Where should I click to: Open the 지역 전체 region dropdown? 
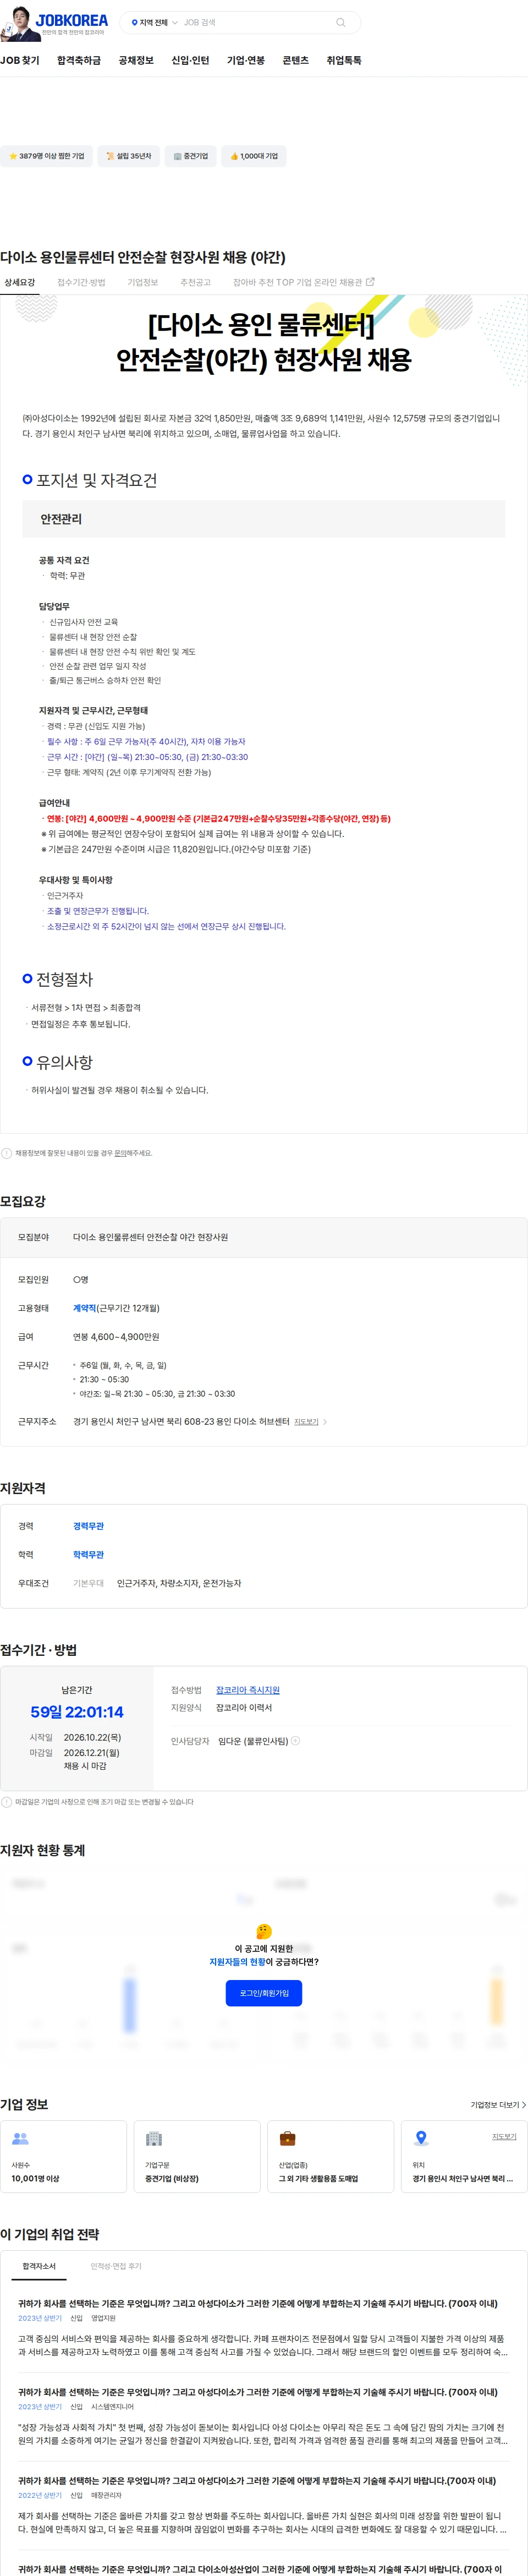click(154, 22)
